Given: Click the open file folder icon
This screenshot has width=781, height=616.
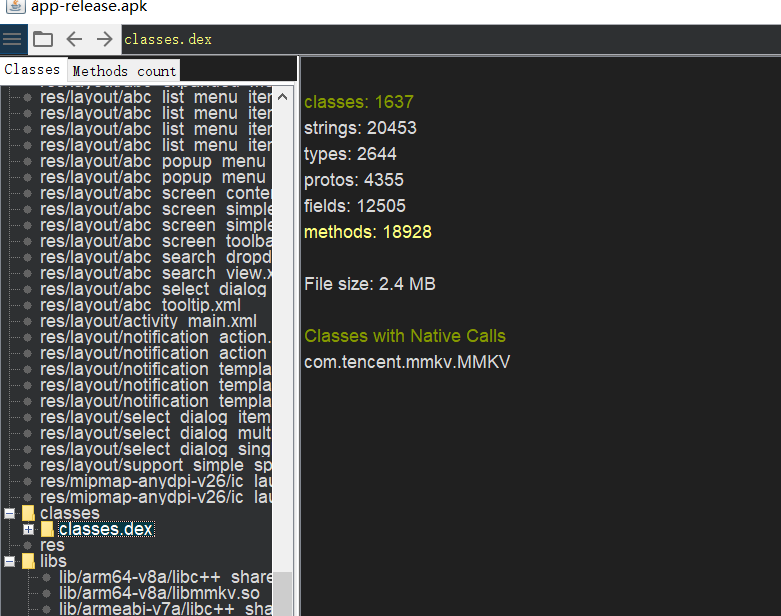Looking at the screenshot, I should (x=43, y=39).
